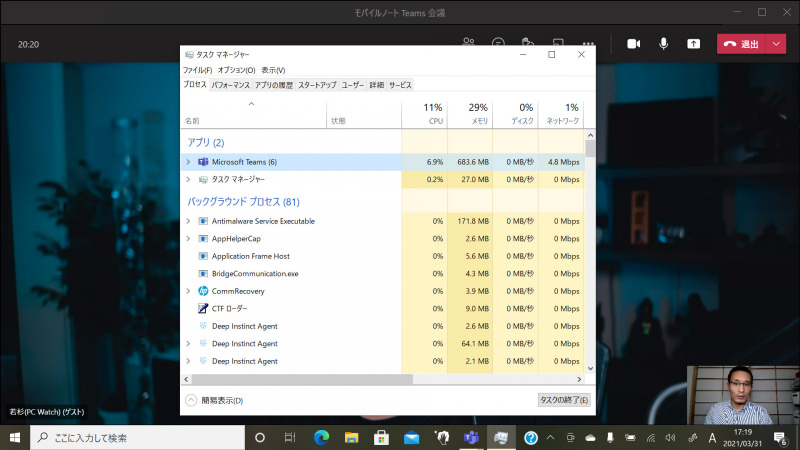
Task: Select the プロセス tab
Action: coord(195,85)
